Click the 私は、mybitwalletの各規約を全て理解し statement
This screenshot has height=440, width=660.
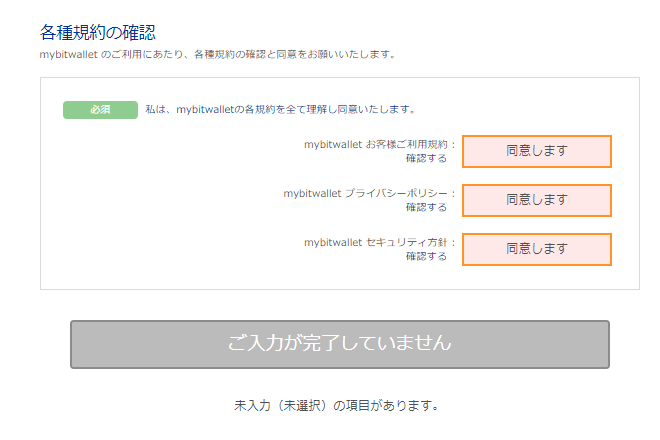point(281,109)
